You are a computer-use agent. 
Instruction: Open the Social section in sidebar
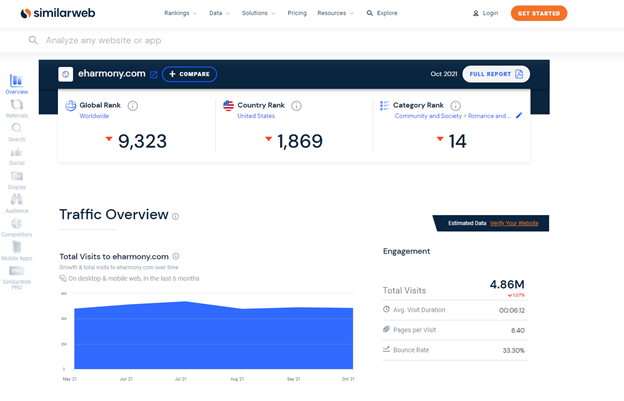(x=17, y=156)
